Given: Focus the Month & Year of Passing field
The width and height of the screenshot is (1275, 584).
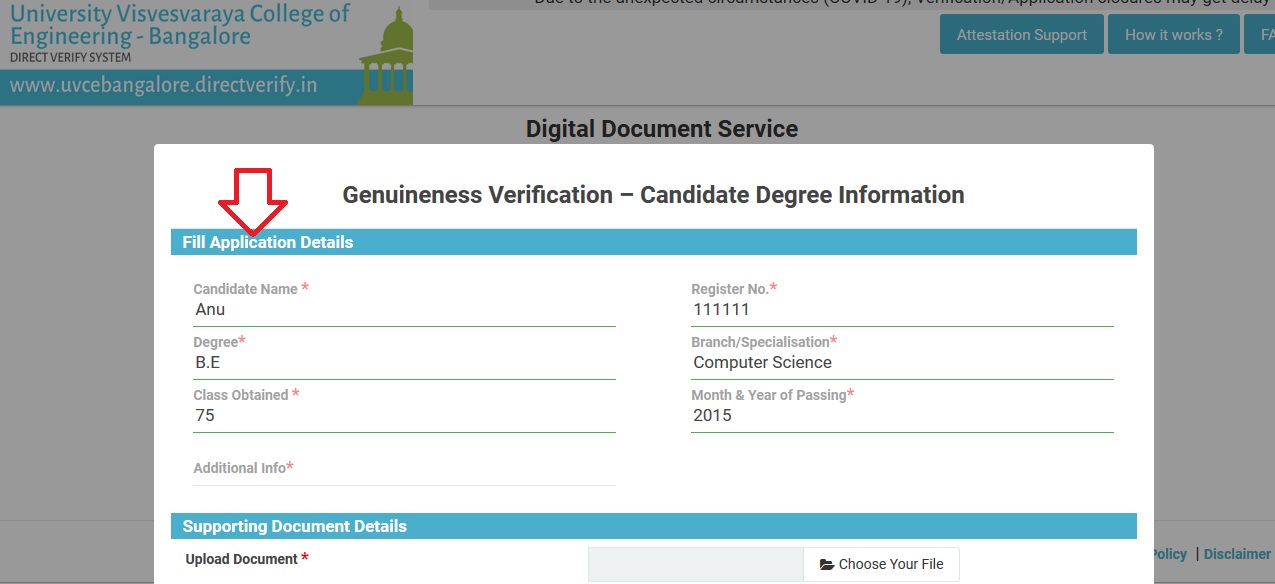Looking at the screenshot, I should click(901, 416).
